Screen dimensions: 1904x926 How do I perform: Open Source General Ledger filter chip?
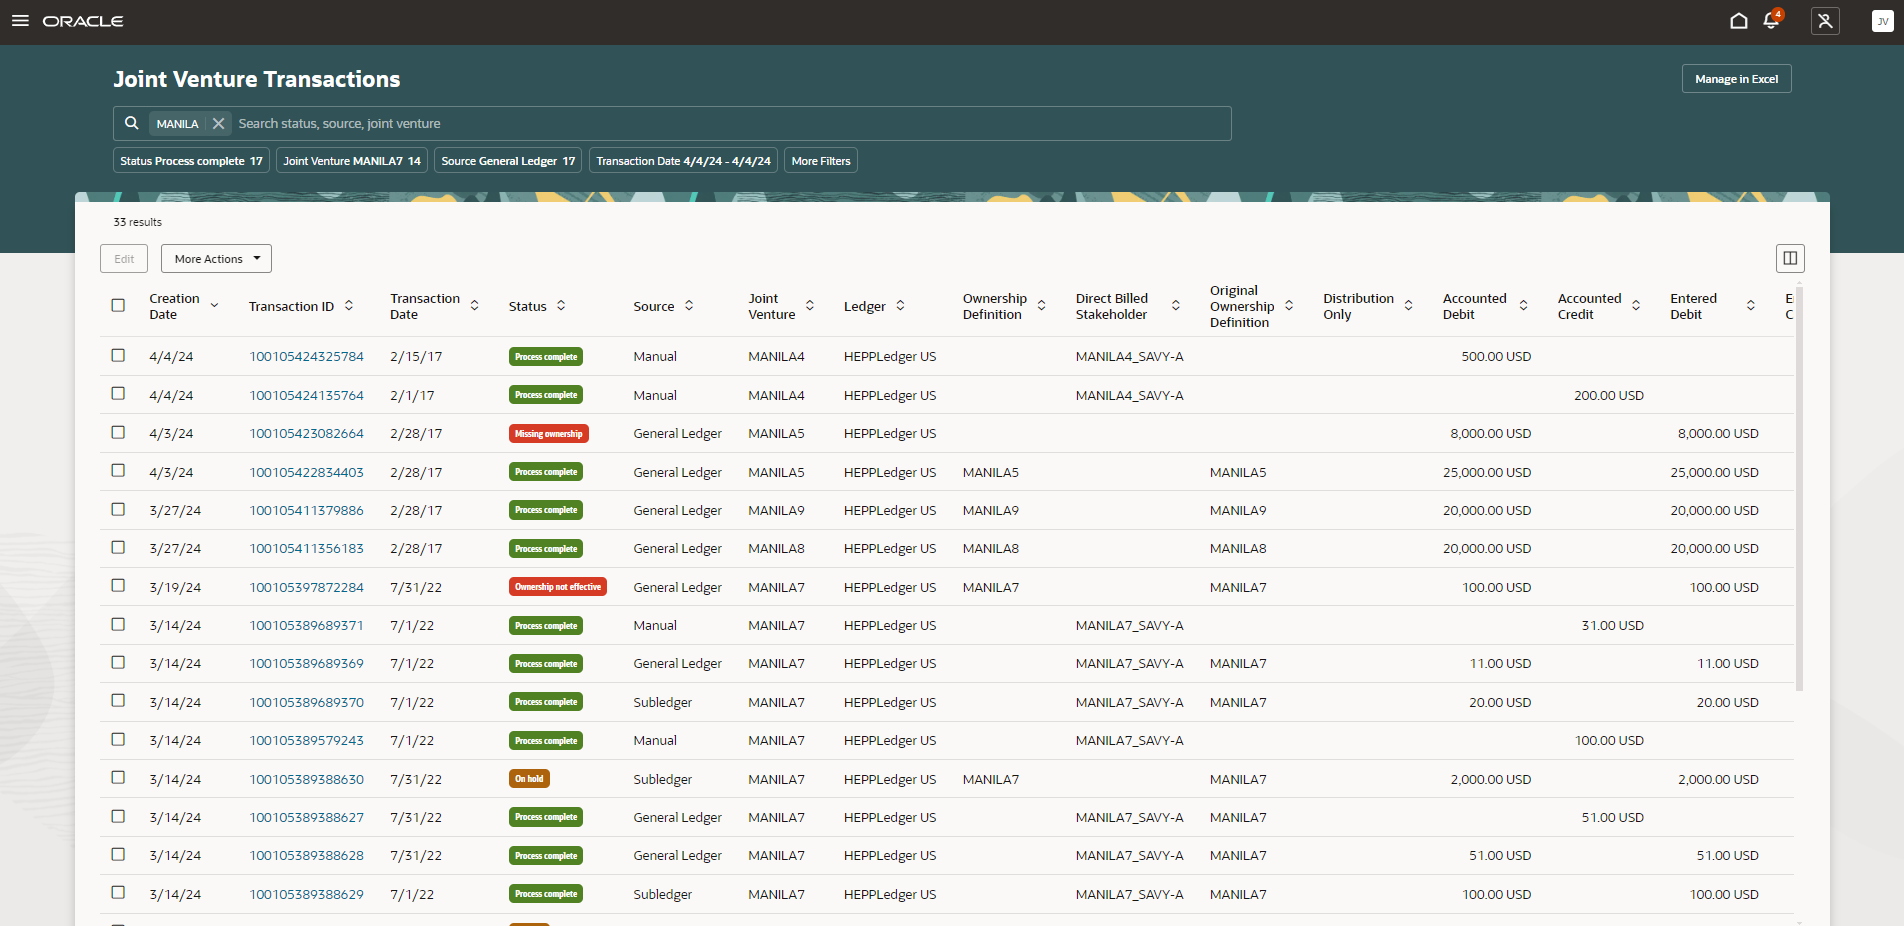tap(508, 161)
